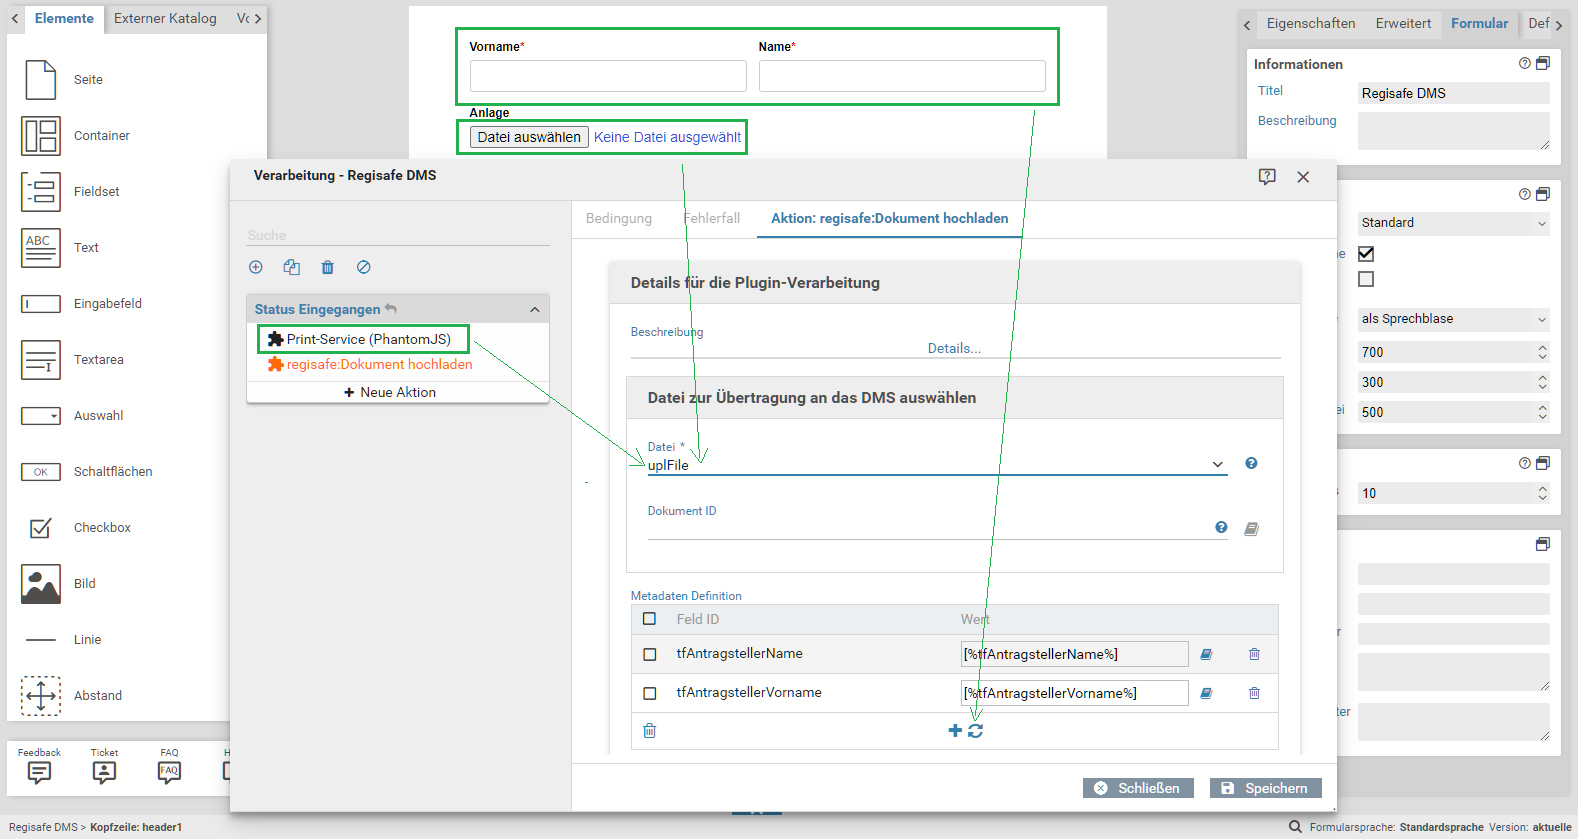
Task: Click help icon next to Datei dropdown
Action: click(x=1251, y=463)
